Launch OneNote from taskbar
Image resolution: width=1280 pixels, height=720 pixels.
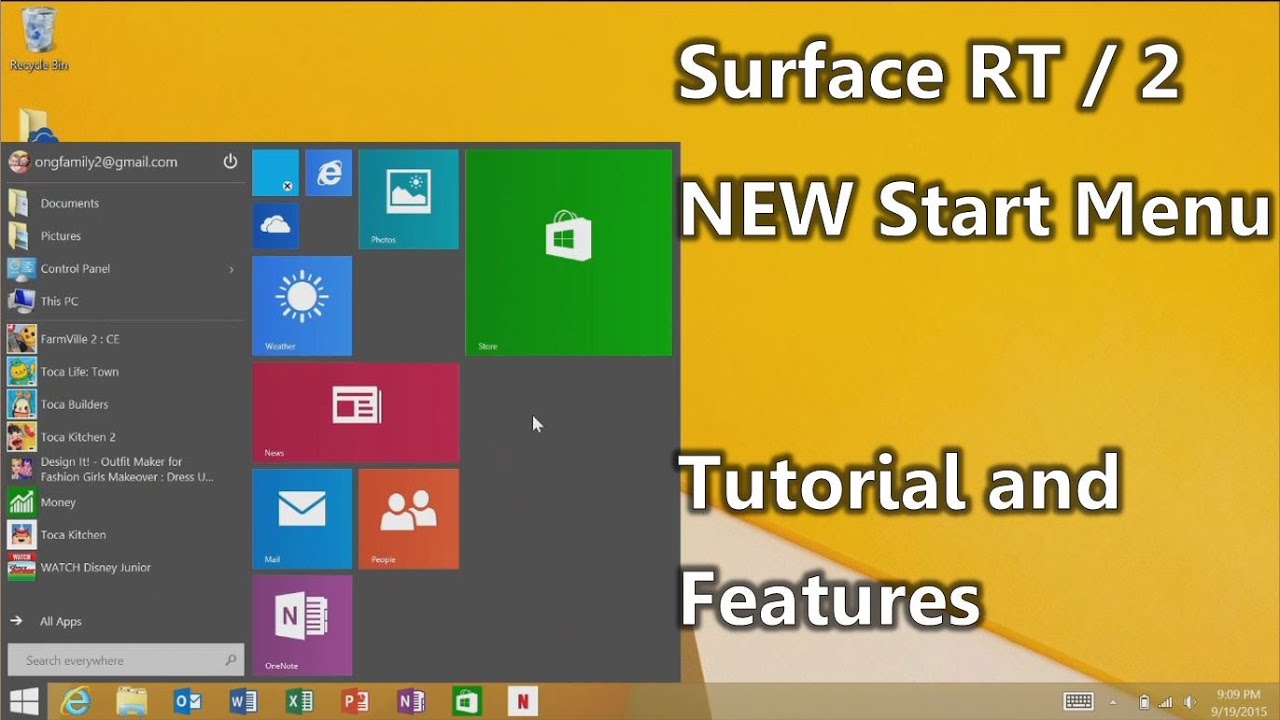411,702
